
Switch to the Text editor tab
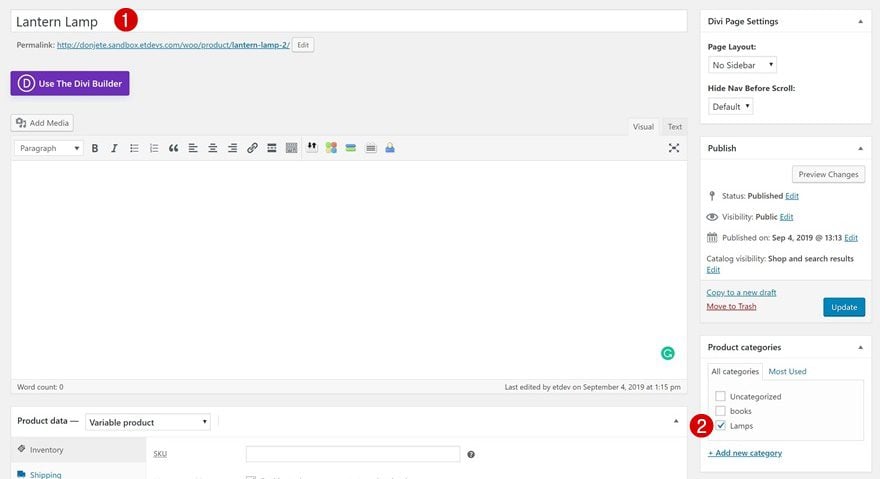point(675,127)
